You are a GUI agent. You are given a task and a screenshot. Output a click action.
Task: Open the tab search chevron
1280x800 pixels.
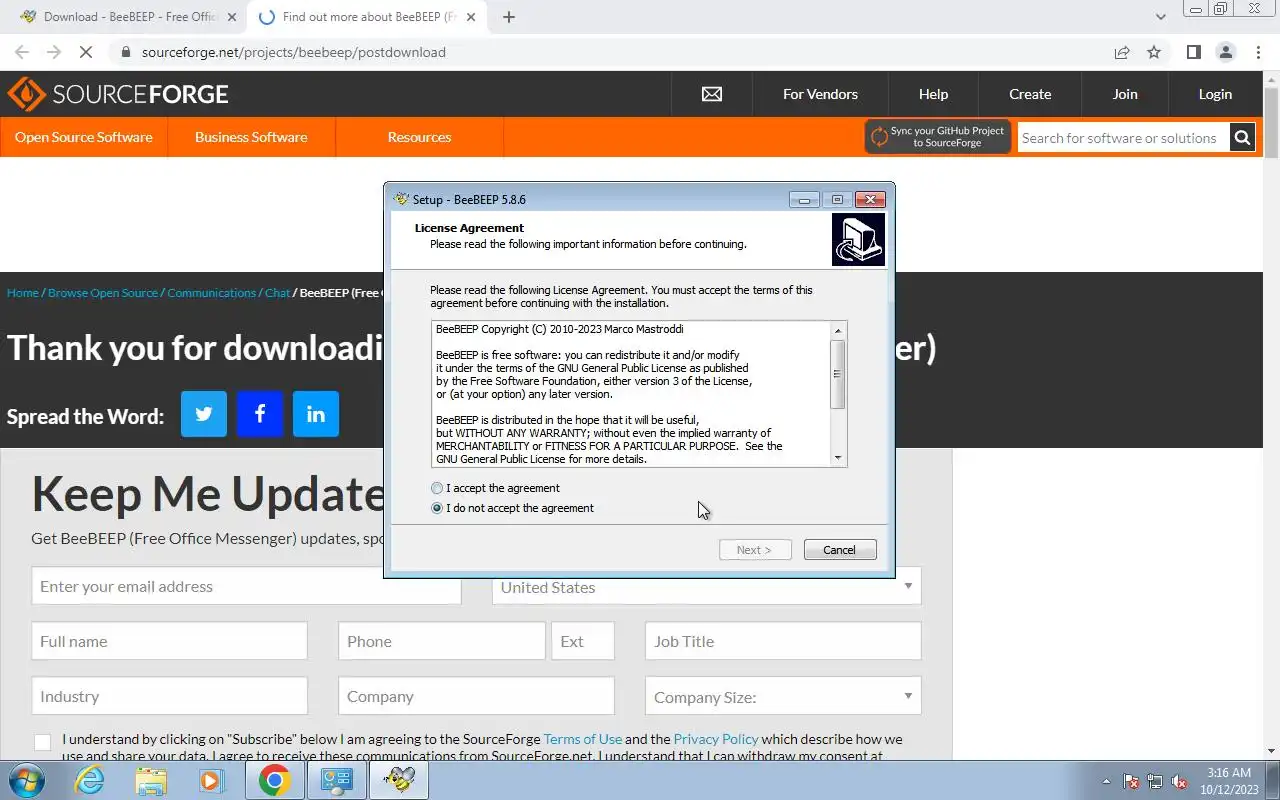click(1160, 17)
